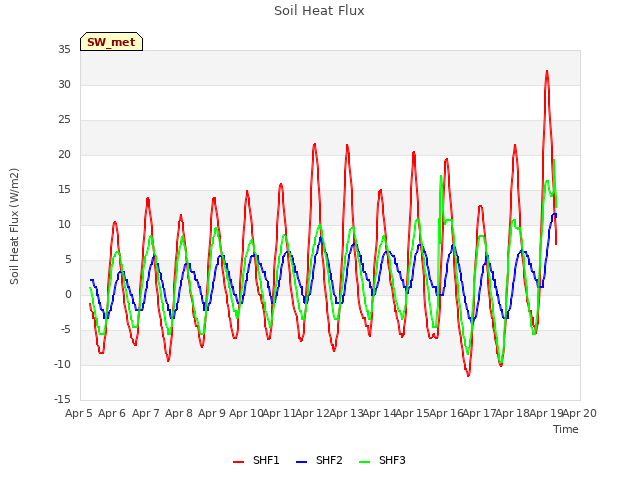The height and width of the screenshot is (480, 640).
Task: Click the SHF1 peak near Apr 19
Action: click(x=547, y=71)
